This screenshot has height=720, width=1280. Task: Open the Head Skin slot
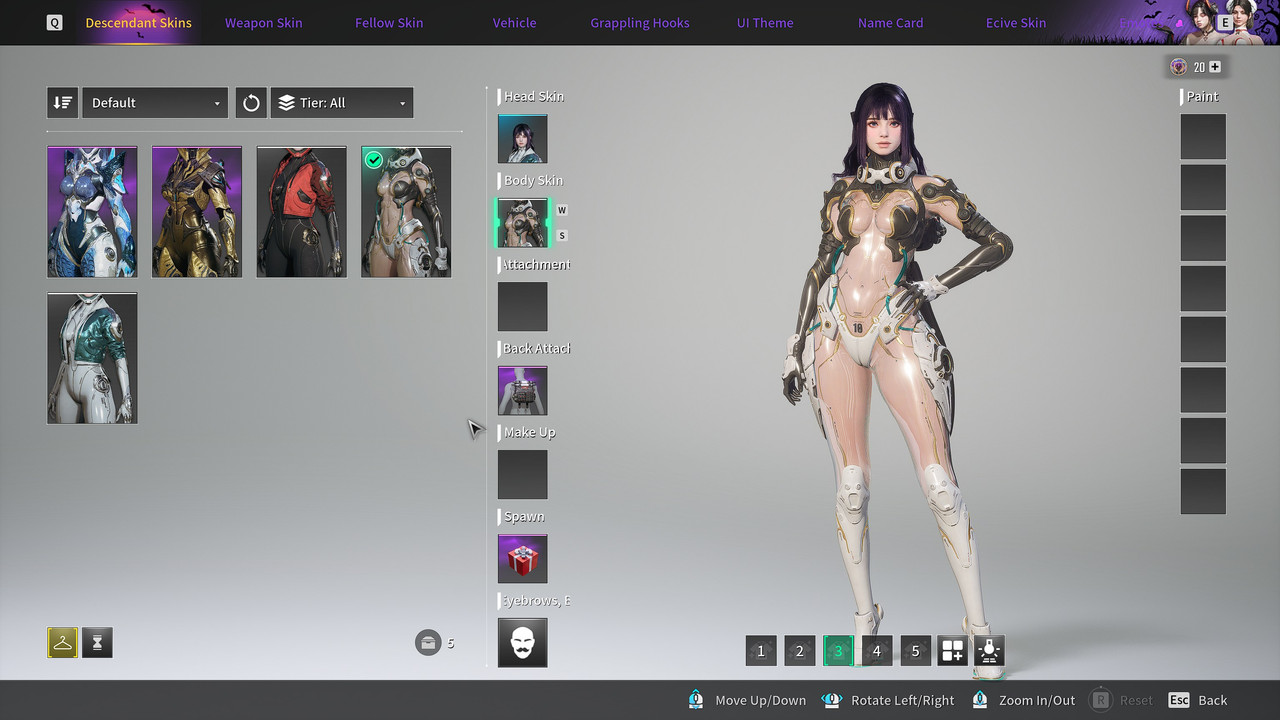click(523, 139)
